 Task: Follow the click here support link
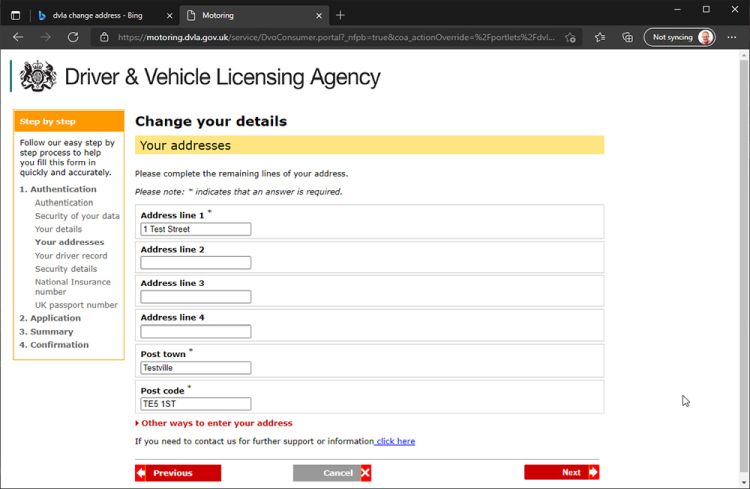[x=395, y=441]
